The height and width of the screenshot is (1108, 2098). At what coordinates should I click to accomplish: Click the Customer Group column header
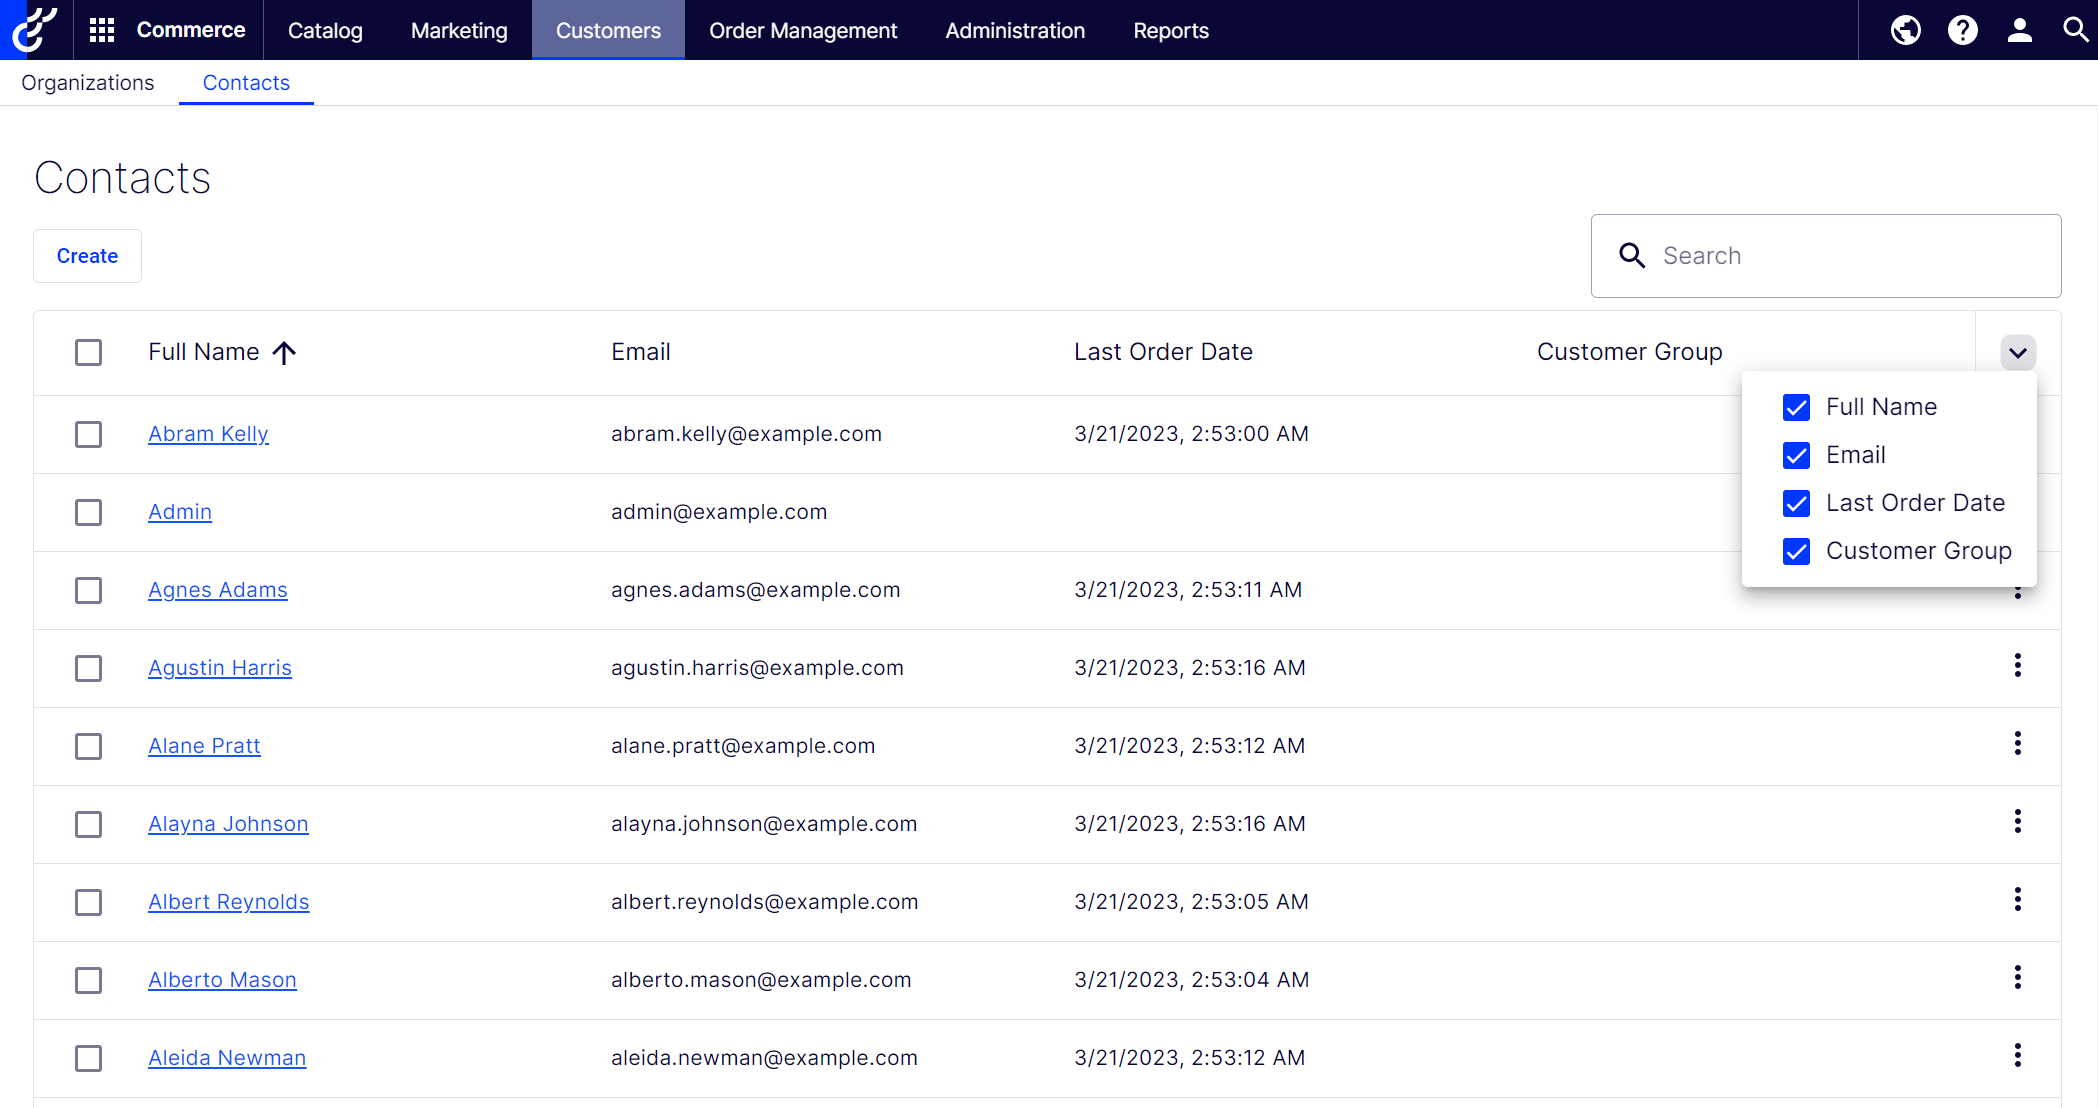click(1630, 352)
